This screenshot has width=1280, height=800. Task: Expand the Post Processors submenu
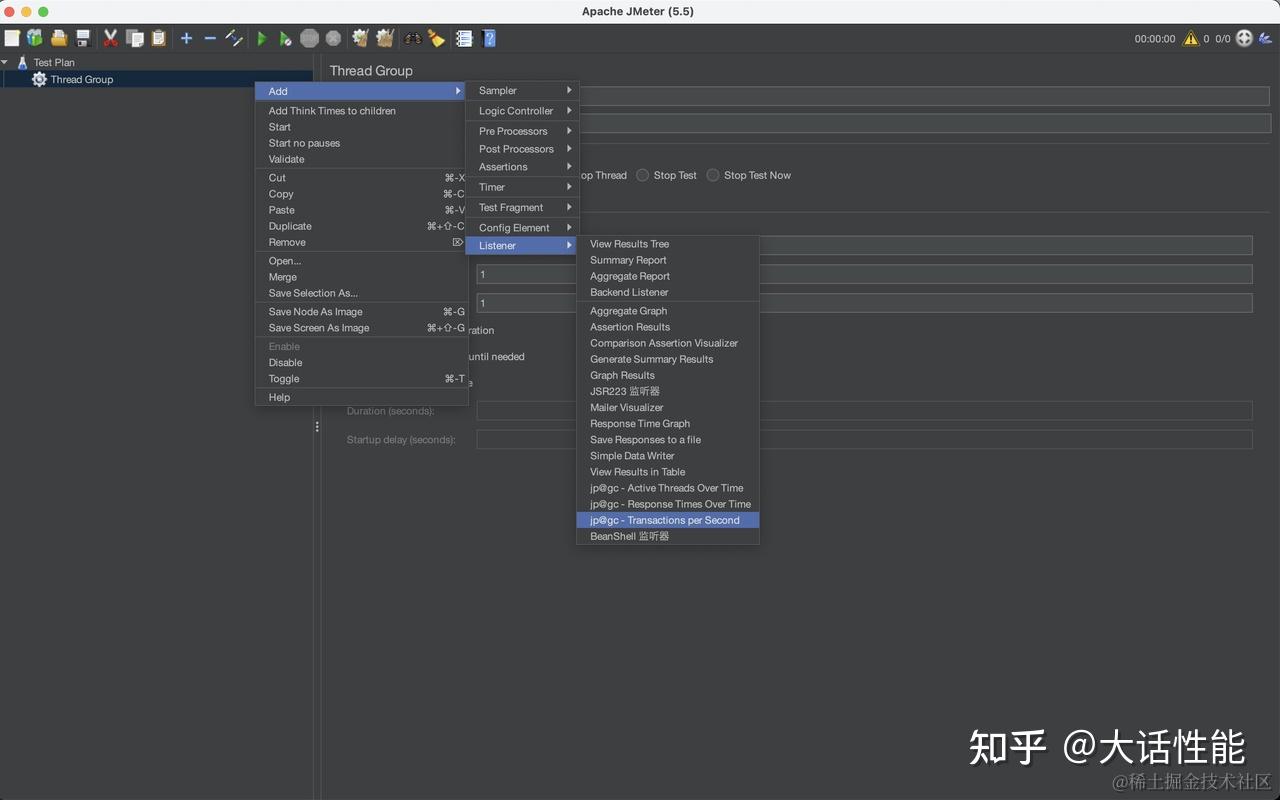[521, 149]
